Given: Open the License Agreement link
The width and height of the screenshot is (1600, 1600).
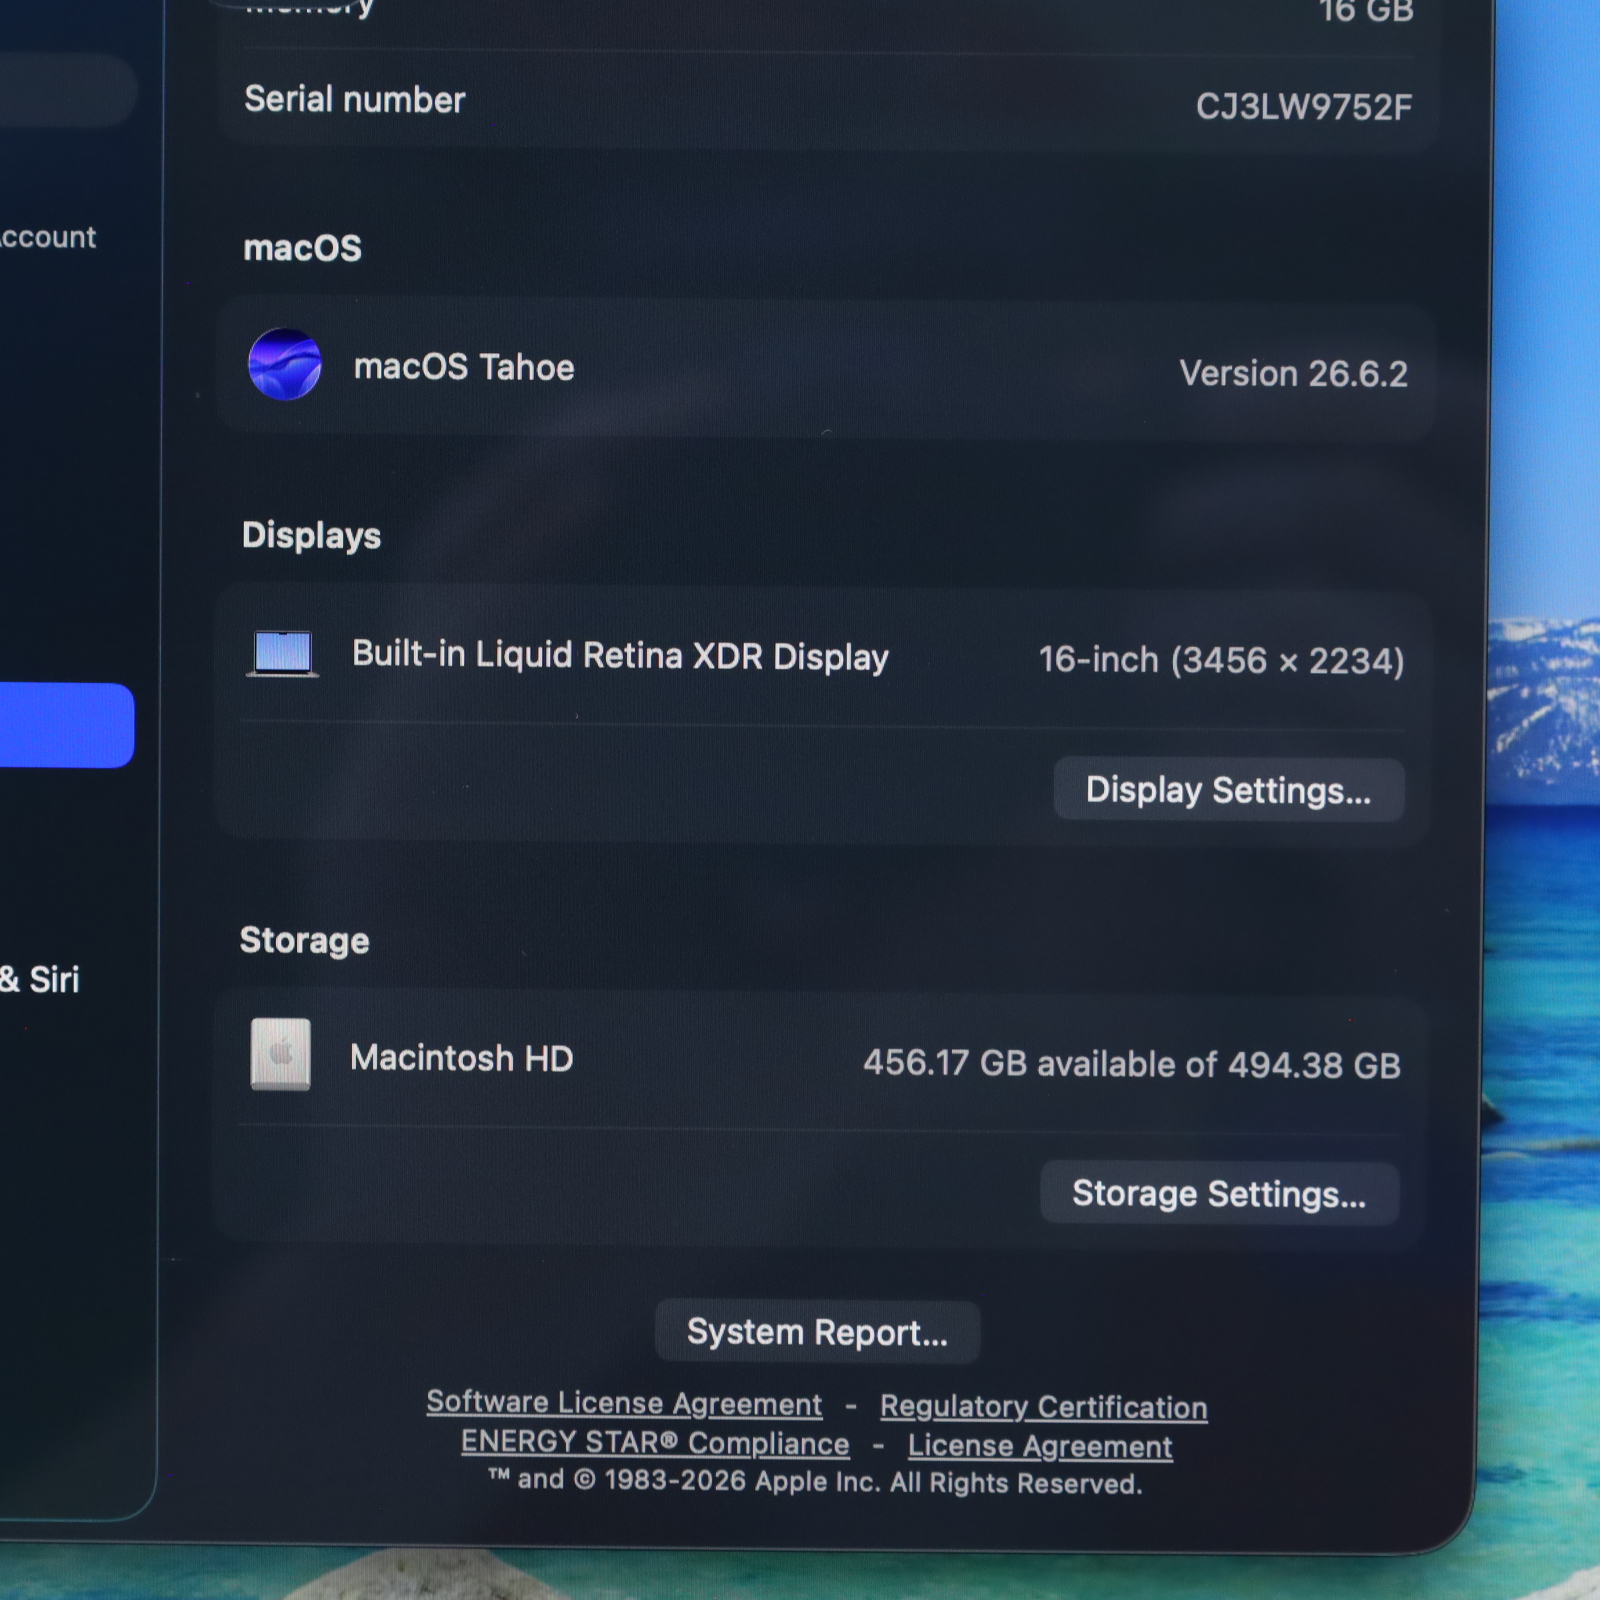Looking at the screenshot, I should pos(1040,1446).
